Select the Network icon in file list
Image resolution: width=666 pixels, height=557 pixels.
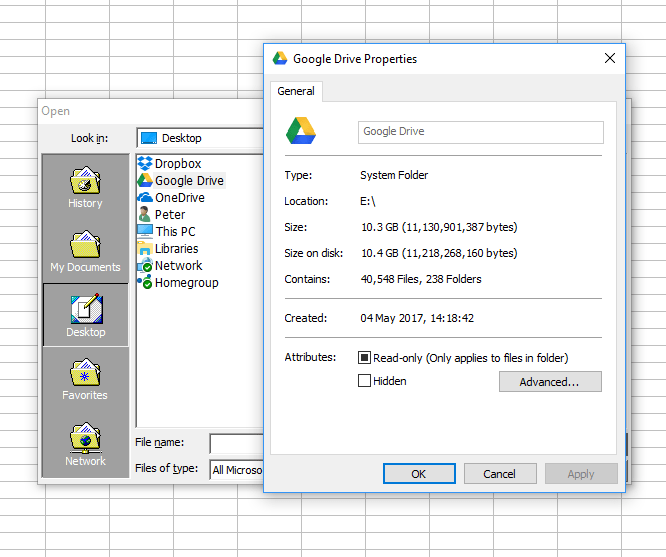tap(145, 265)
